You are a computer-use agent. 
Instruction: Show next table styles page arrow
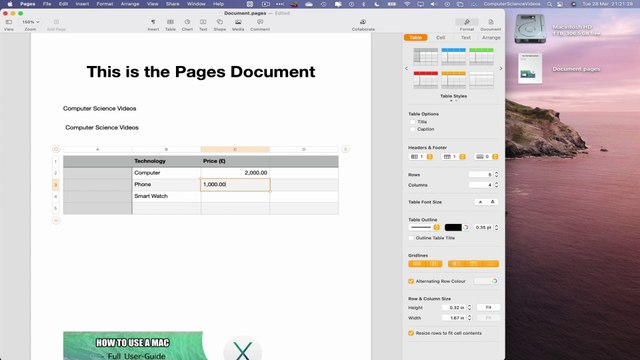[x=501, y=69]
